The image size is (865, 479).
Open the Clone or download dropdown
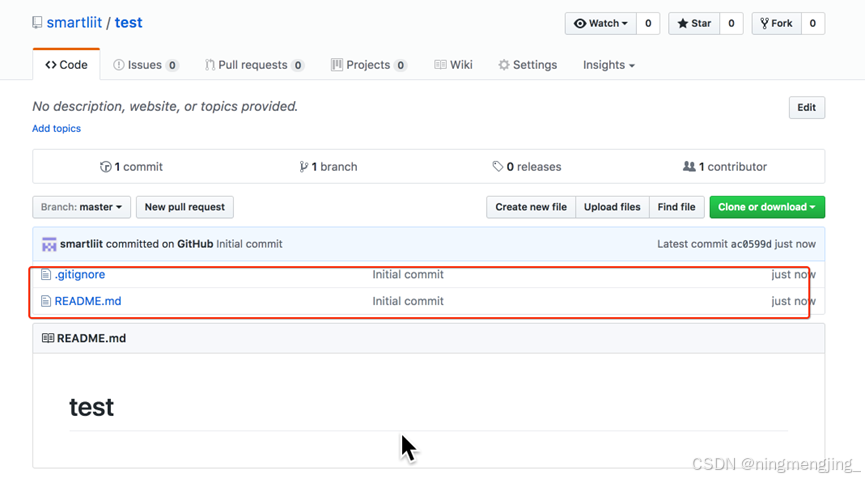(x=767, y=207)
